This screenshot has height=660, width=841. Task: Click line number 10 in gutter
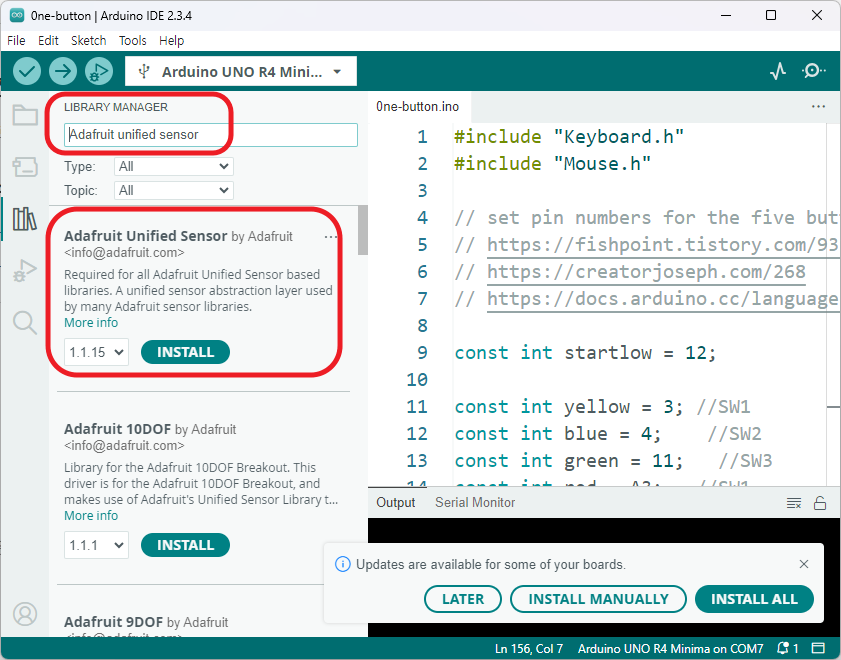[417, 380]
